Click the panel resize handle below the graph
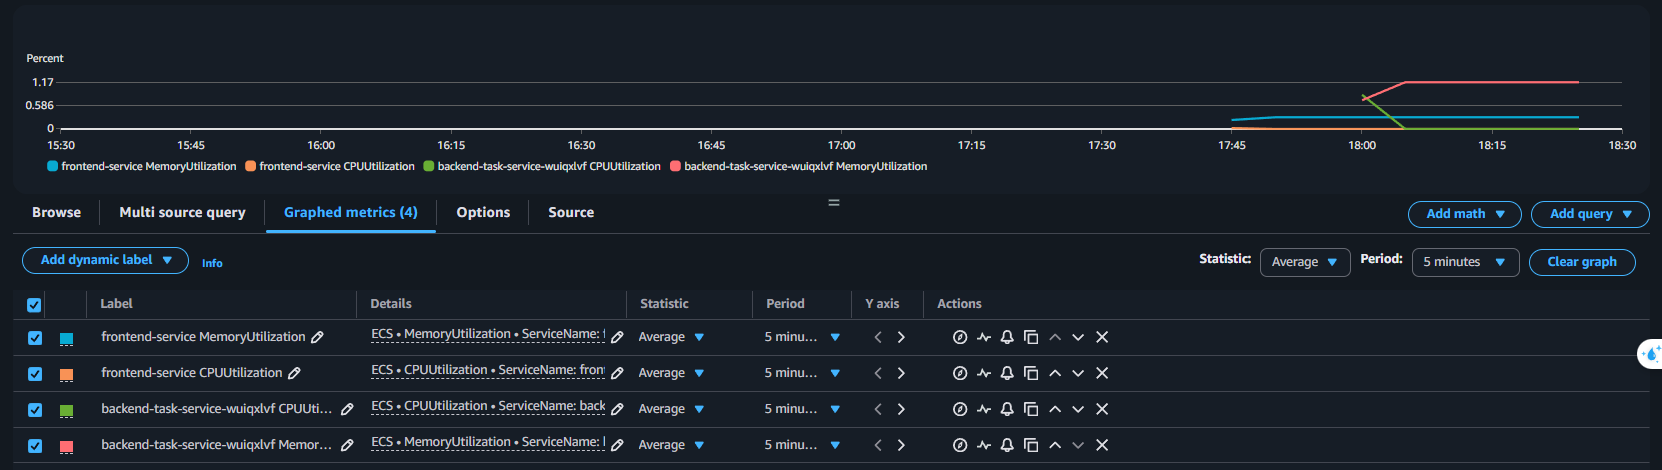Viewport: 1662px width, 470px height. point(834,202)
